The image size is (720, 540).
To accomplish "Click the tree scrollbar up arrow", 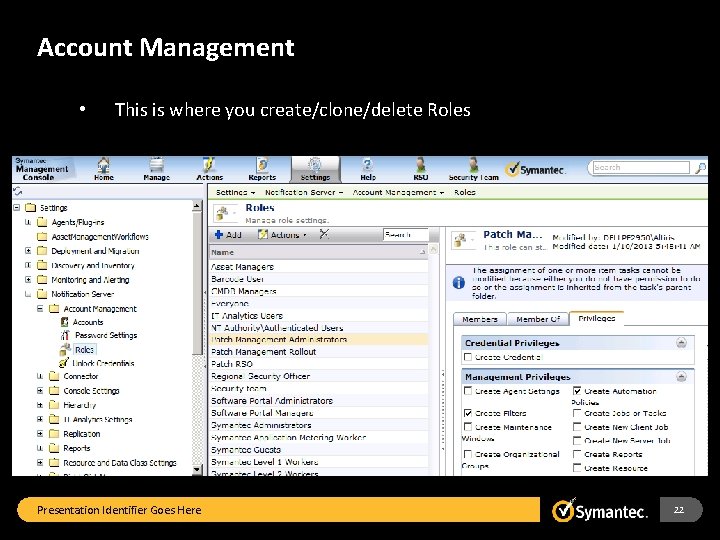I will tap(197, 206).
